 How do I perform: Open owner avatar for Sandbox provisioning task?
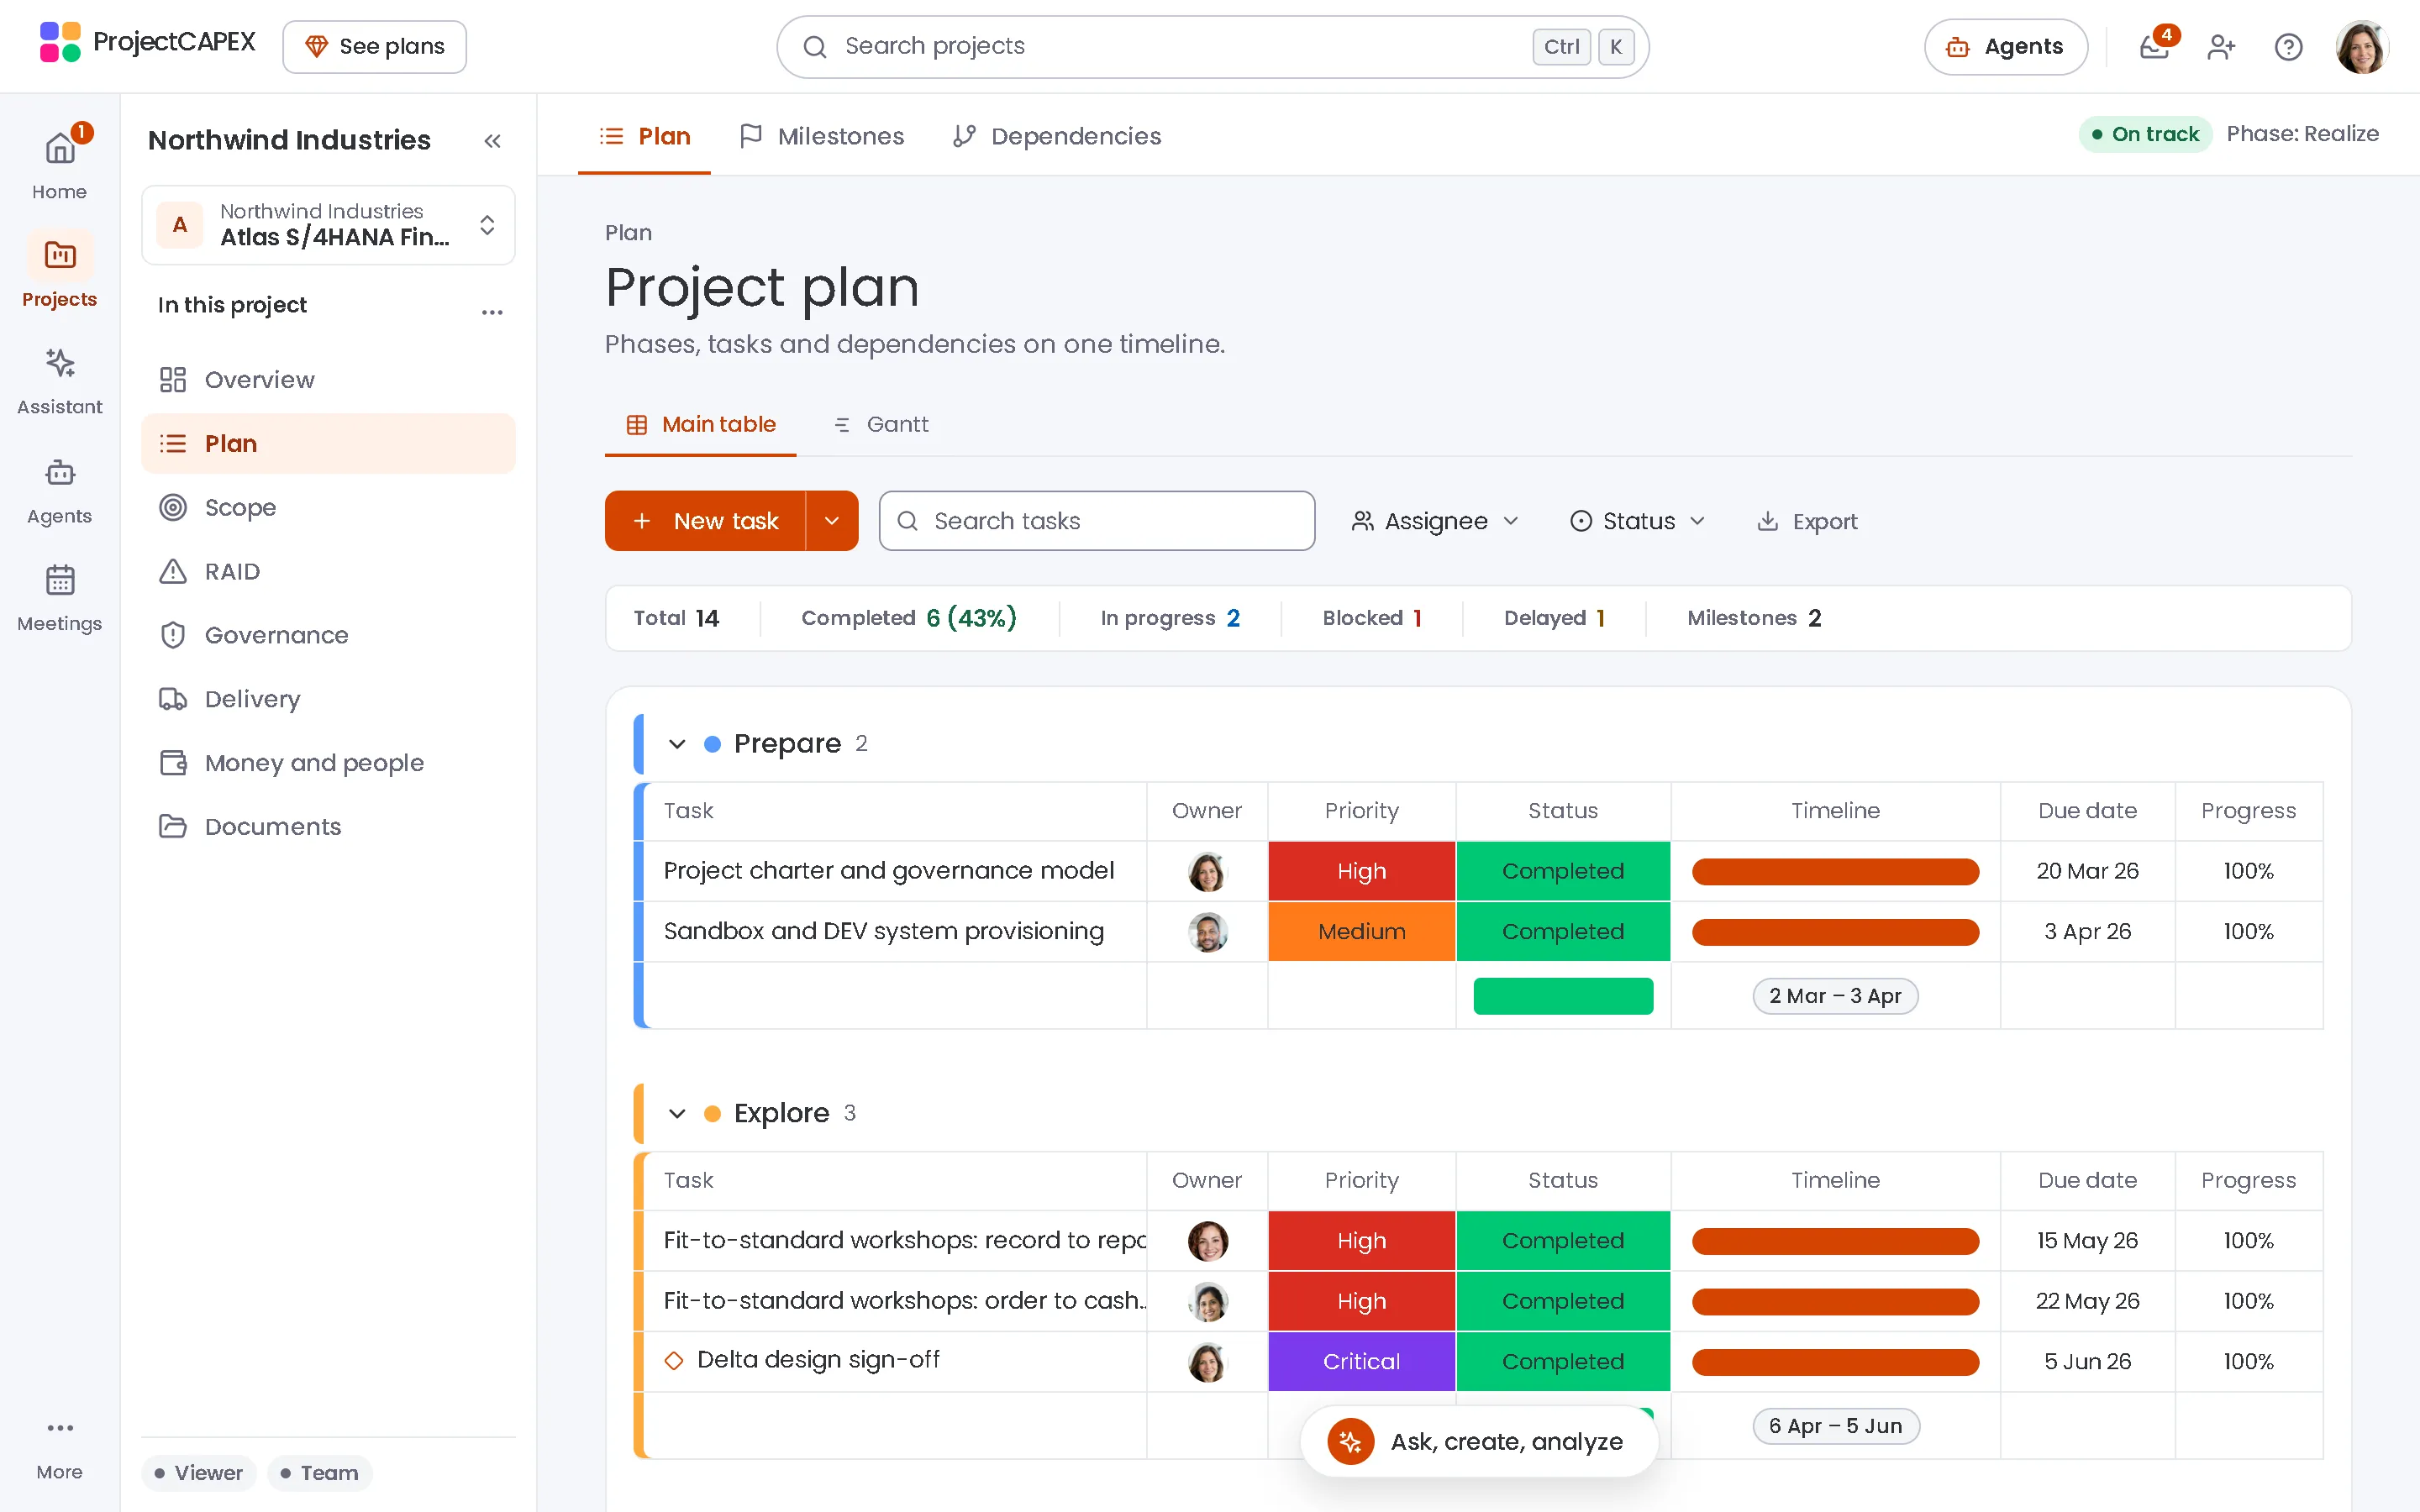1207,932
